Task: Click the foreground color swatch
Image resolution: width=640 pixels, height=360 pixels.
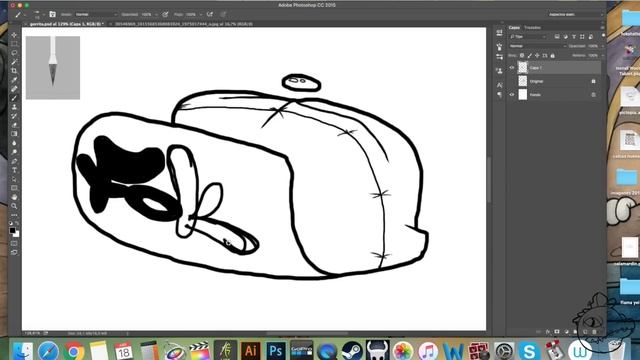Action: tap(12, 231)
